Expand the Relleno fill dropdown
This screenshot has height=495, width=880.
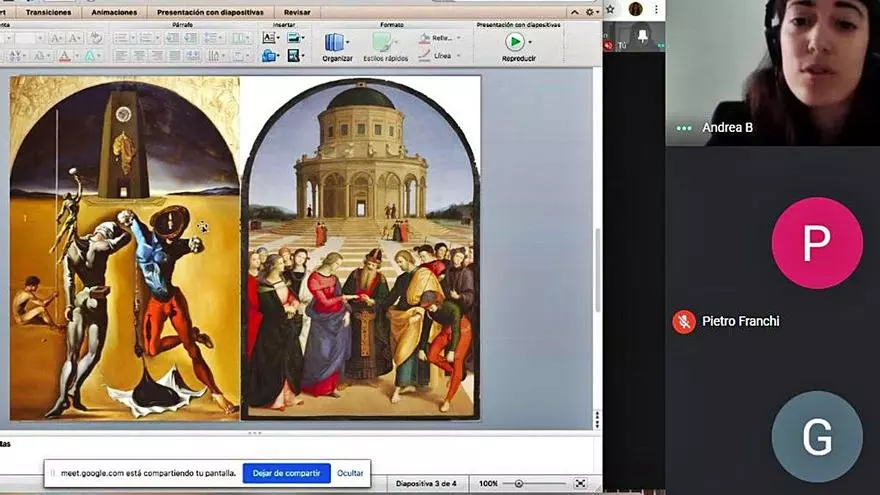tap(457, 38)
